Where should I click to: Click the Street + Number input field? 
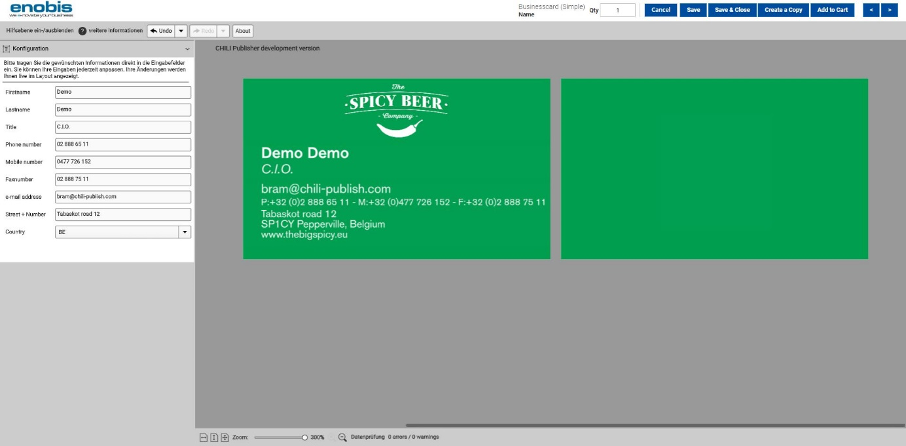tap(123, 214)
